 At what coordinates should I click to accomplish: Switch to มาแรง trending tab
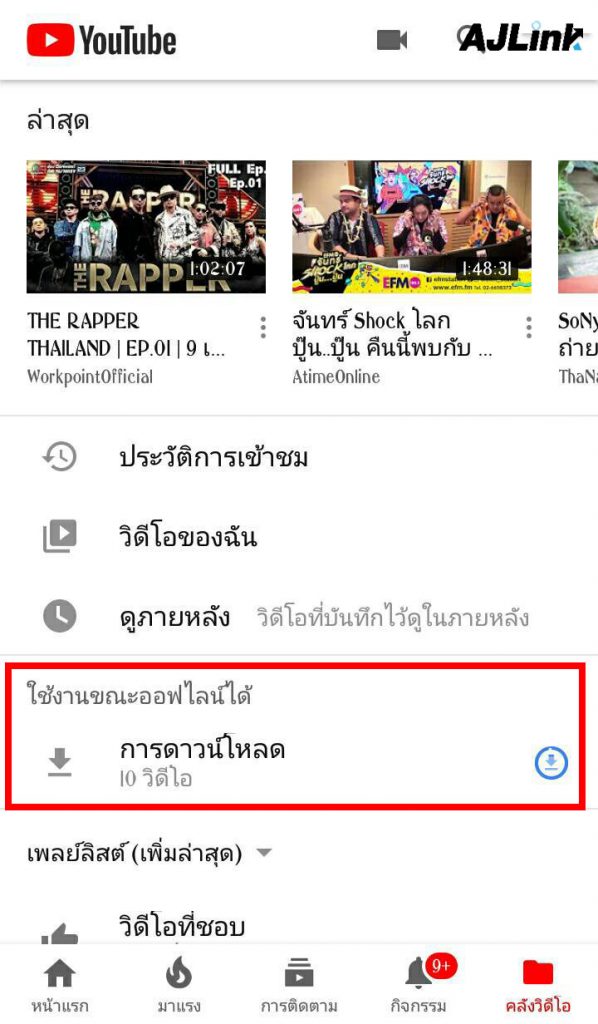point(179,985)
